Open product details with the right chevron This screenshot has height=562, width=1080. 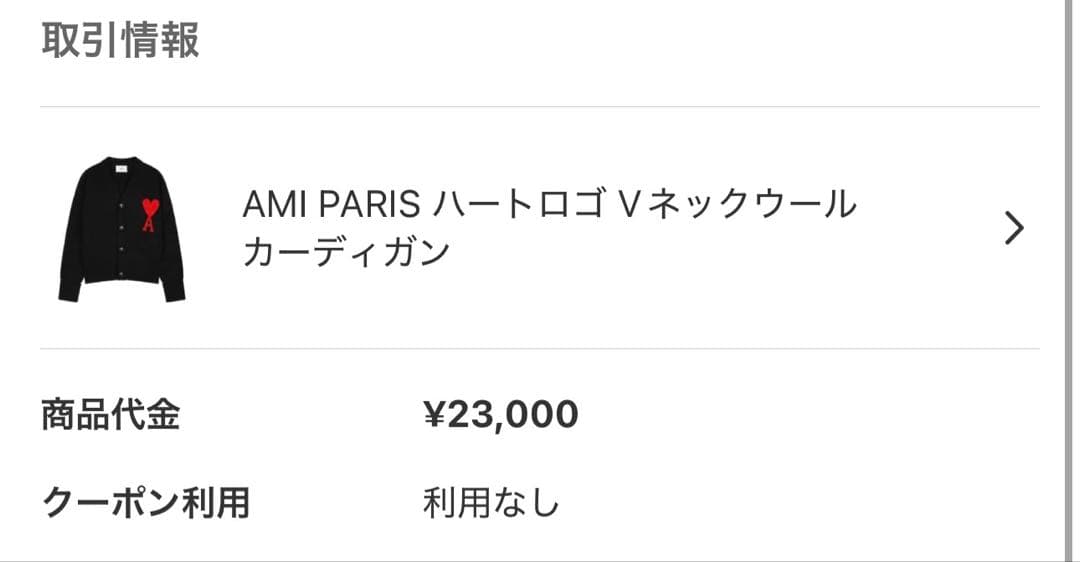1014,229
